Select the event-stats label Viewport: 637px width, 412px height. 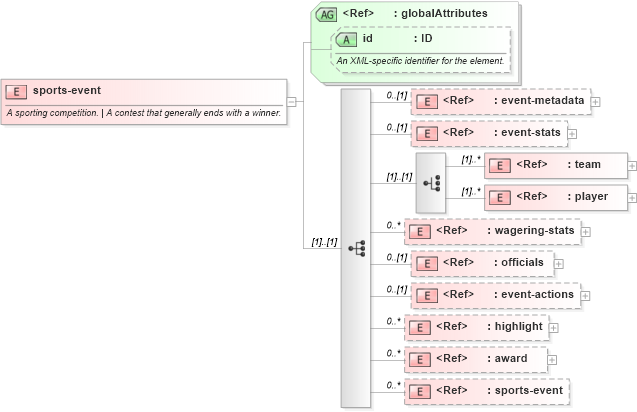tap(531, 132)
